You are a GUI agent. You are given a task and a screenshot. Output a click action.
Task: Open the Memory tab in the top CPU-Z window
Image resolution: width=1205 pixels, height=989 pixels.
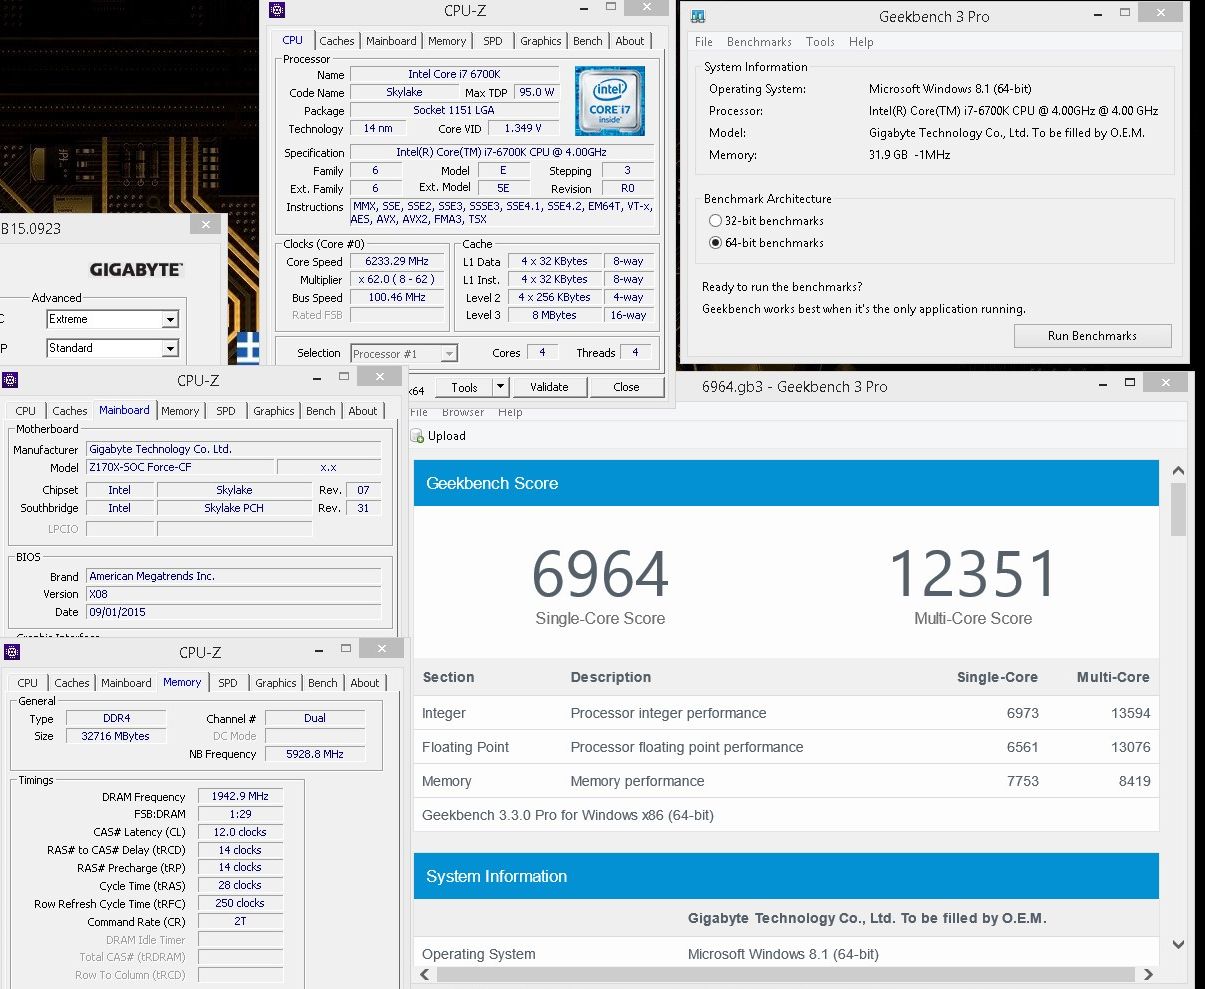click(447, 41)
